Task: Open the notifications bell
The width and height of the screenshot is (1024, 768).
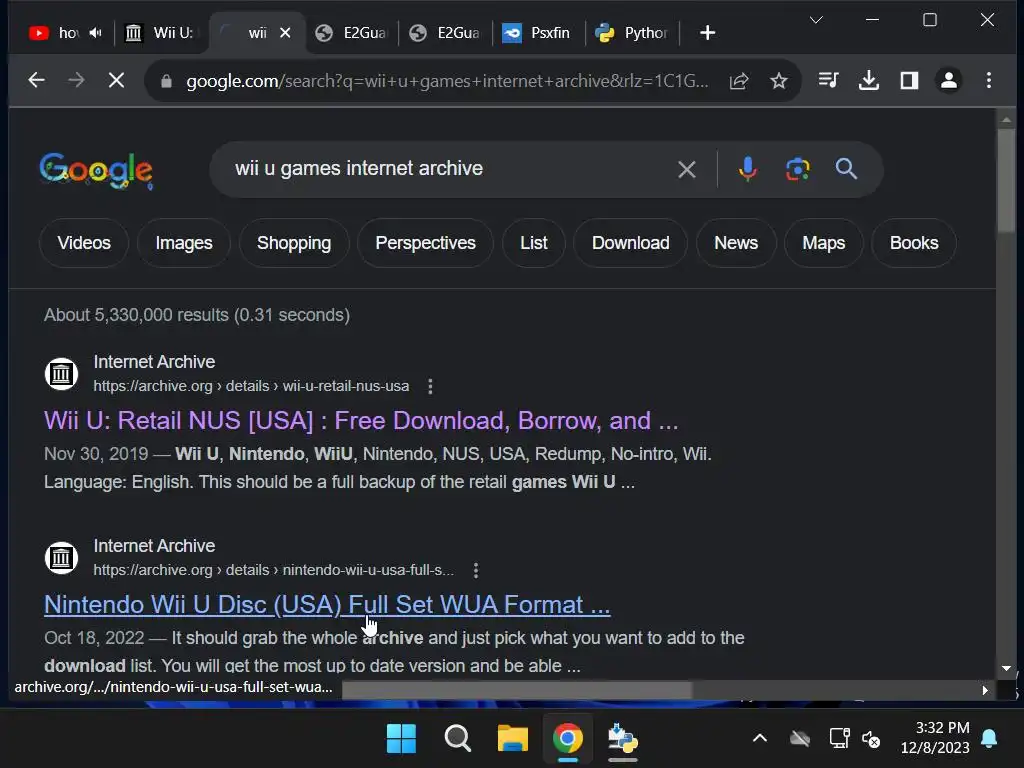Action: (989, 739)
